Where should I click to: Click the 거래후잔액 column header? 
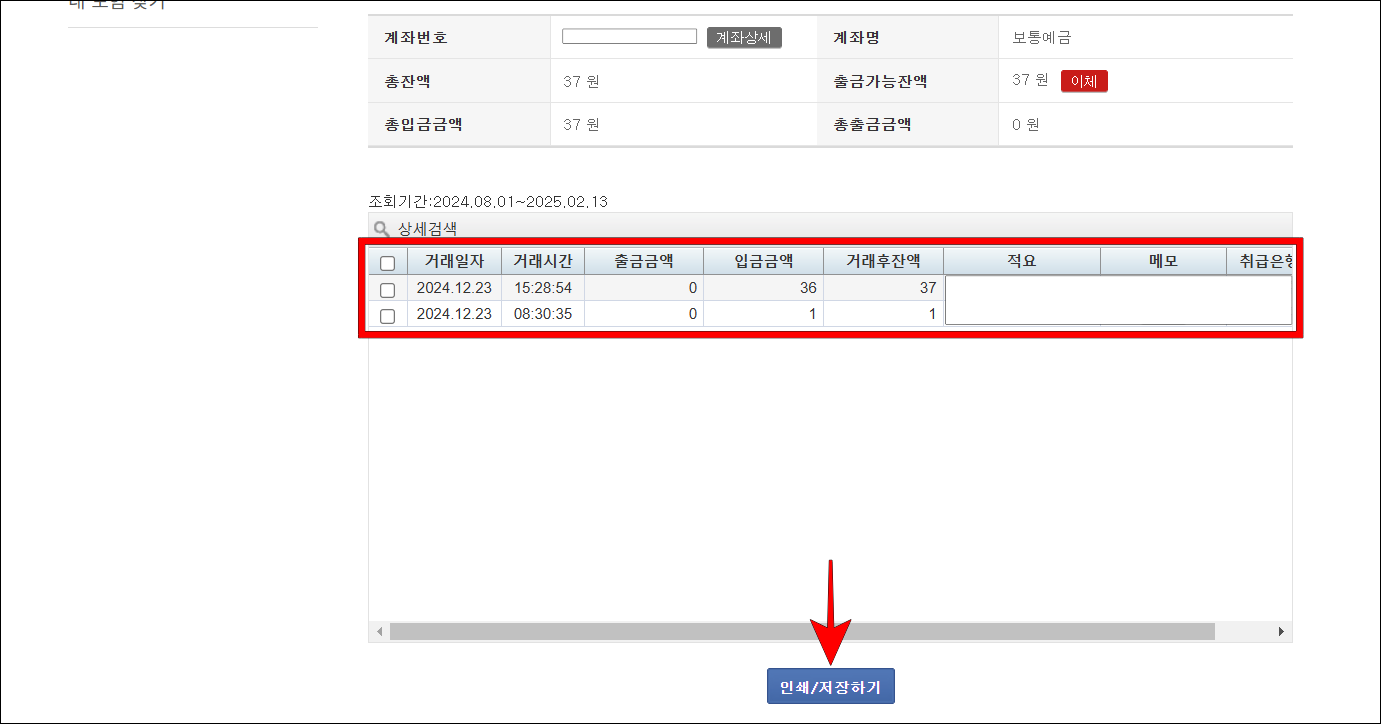point(882,260)
